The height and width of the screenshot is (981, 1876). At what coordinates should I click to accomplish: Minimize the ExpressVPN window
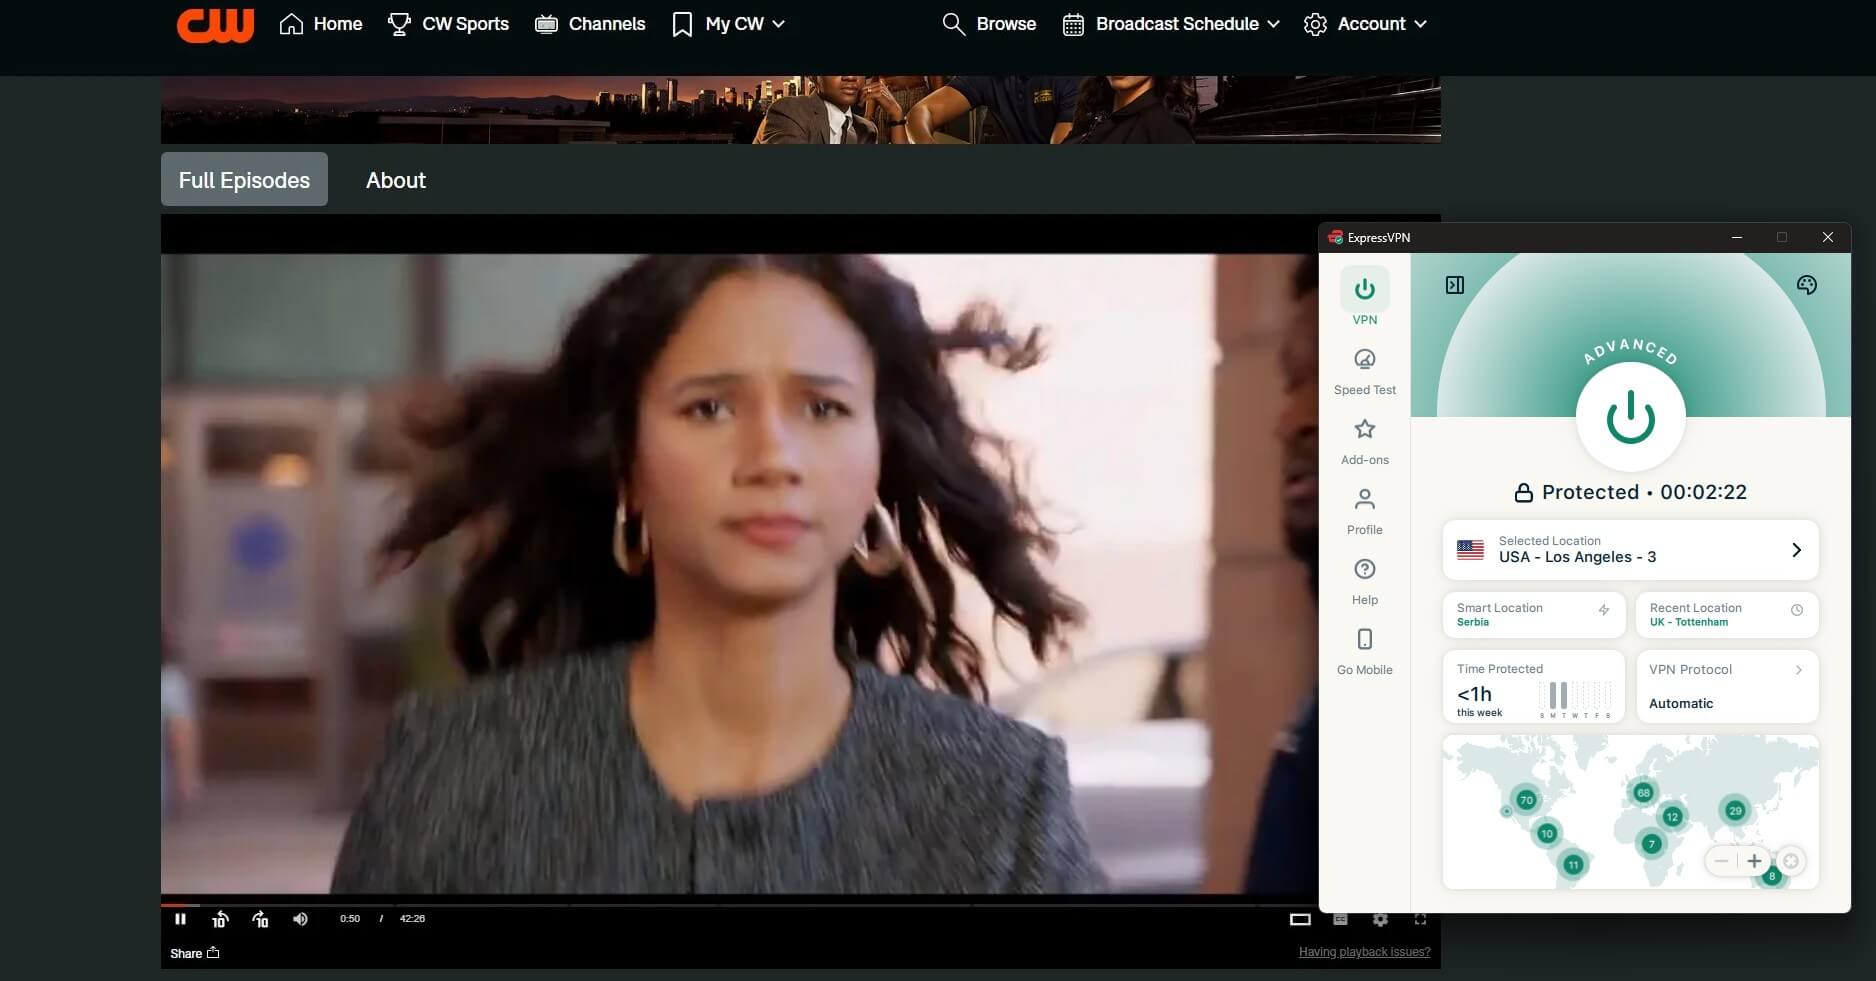coord(1737,237)
